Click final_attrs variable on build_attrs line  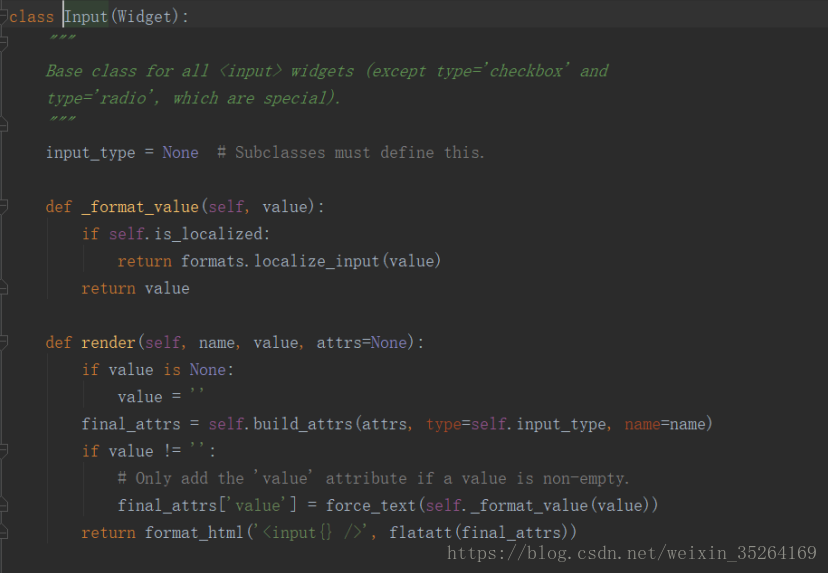tap(130, 424)
